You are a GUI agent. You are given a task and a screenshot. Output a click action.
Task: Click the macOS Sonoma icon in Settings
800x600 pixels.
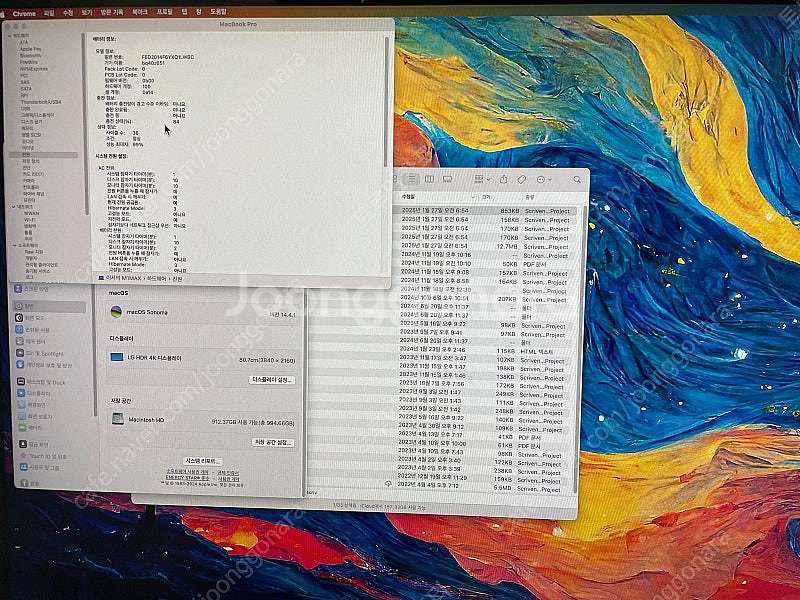[116, 311]
